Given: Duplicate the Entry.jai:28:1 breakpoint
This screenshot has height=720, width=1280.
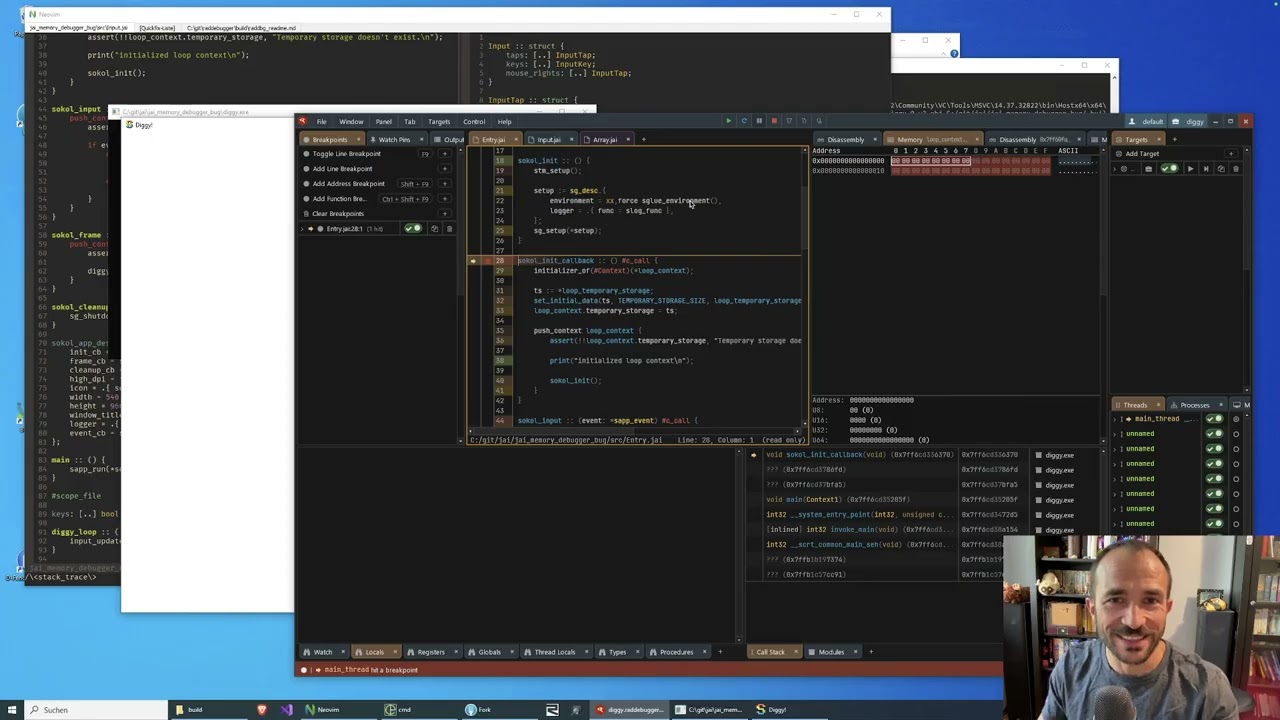Looking at the screenshot, I should click(434, 229).
